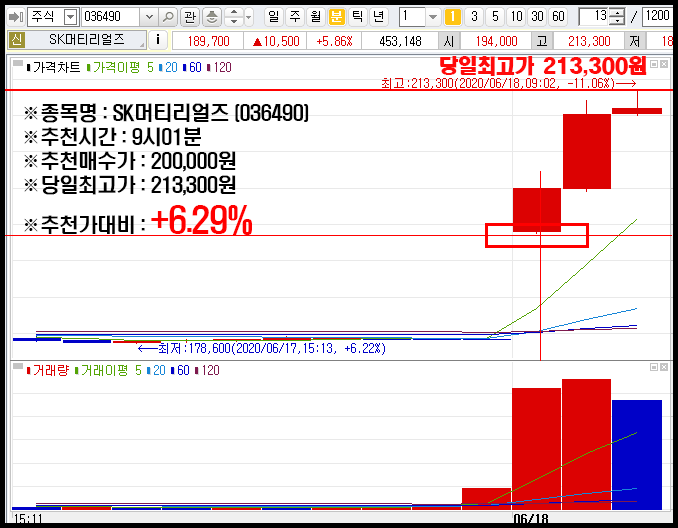Click the volume value 453,148
678x528 pixels.
click(x=400, y=41)
